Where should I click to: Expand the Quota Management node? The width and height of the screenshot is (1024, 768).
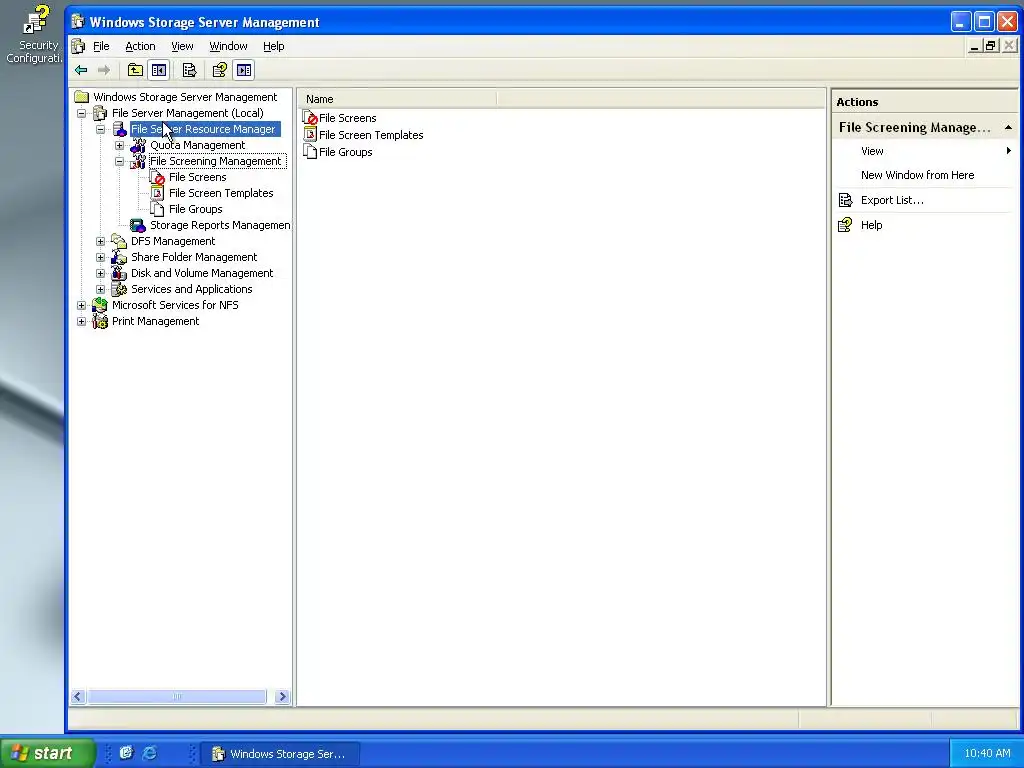(x=120, y=145)
